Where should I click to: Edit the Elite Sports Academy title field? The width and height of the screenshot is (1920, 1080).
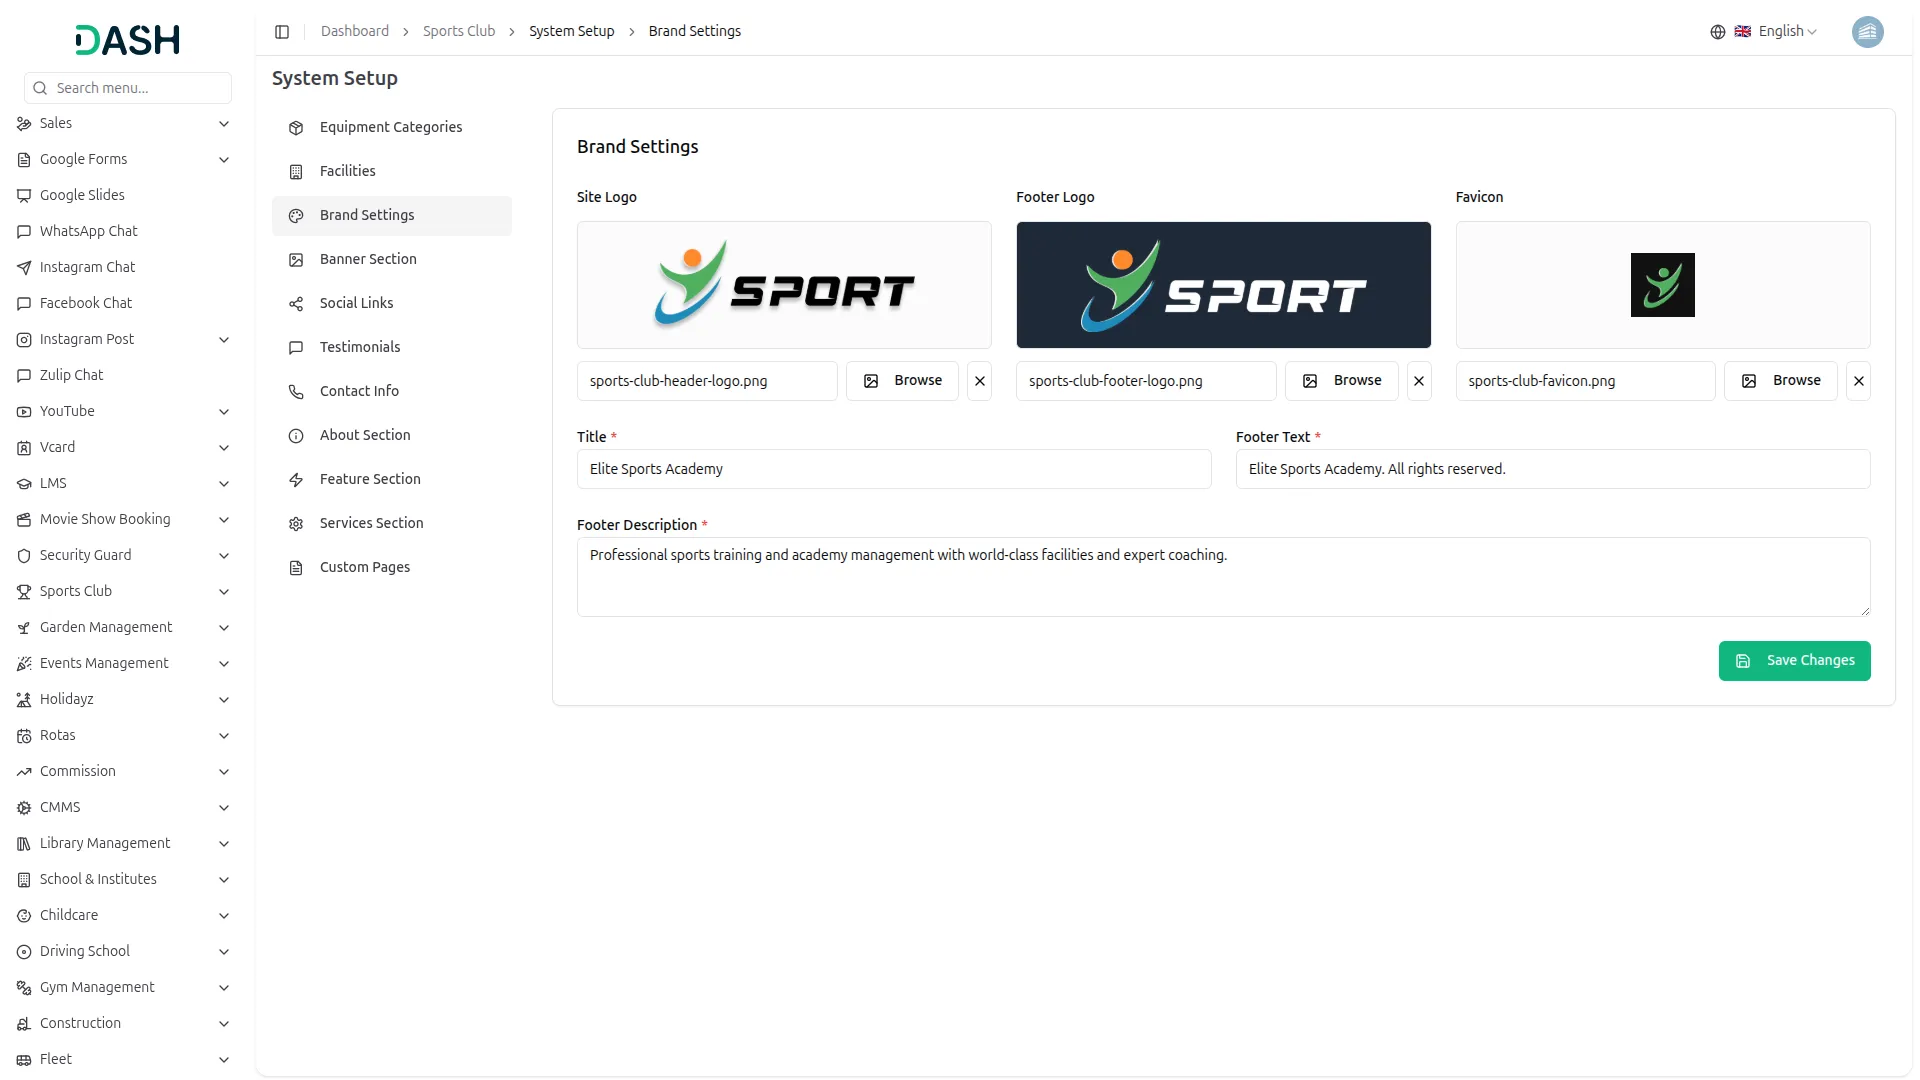(x=893, y=468)
